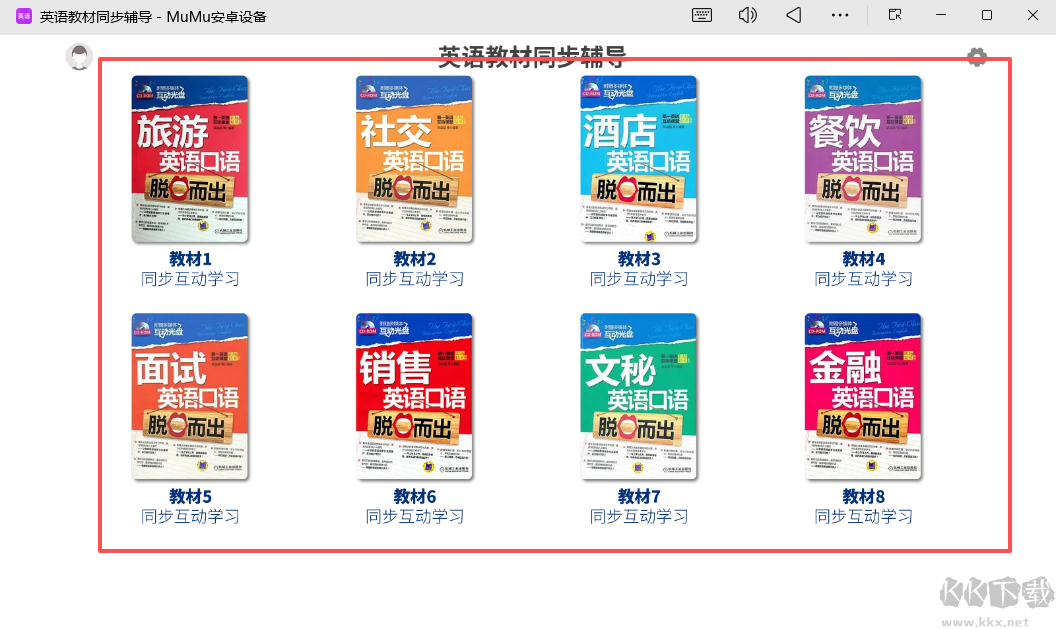The width and height of the screenshot is (1056, 629).
Task: Open the 旅游英语口语 book cover
Action: (x=190, y=160)
